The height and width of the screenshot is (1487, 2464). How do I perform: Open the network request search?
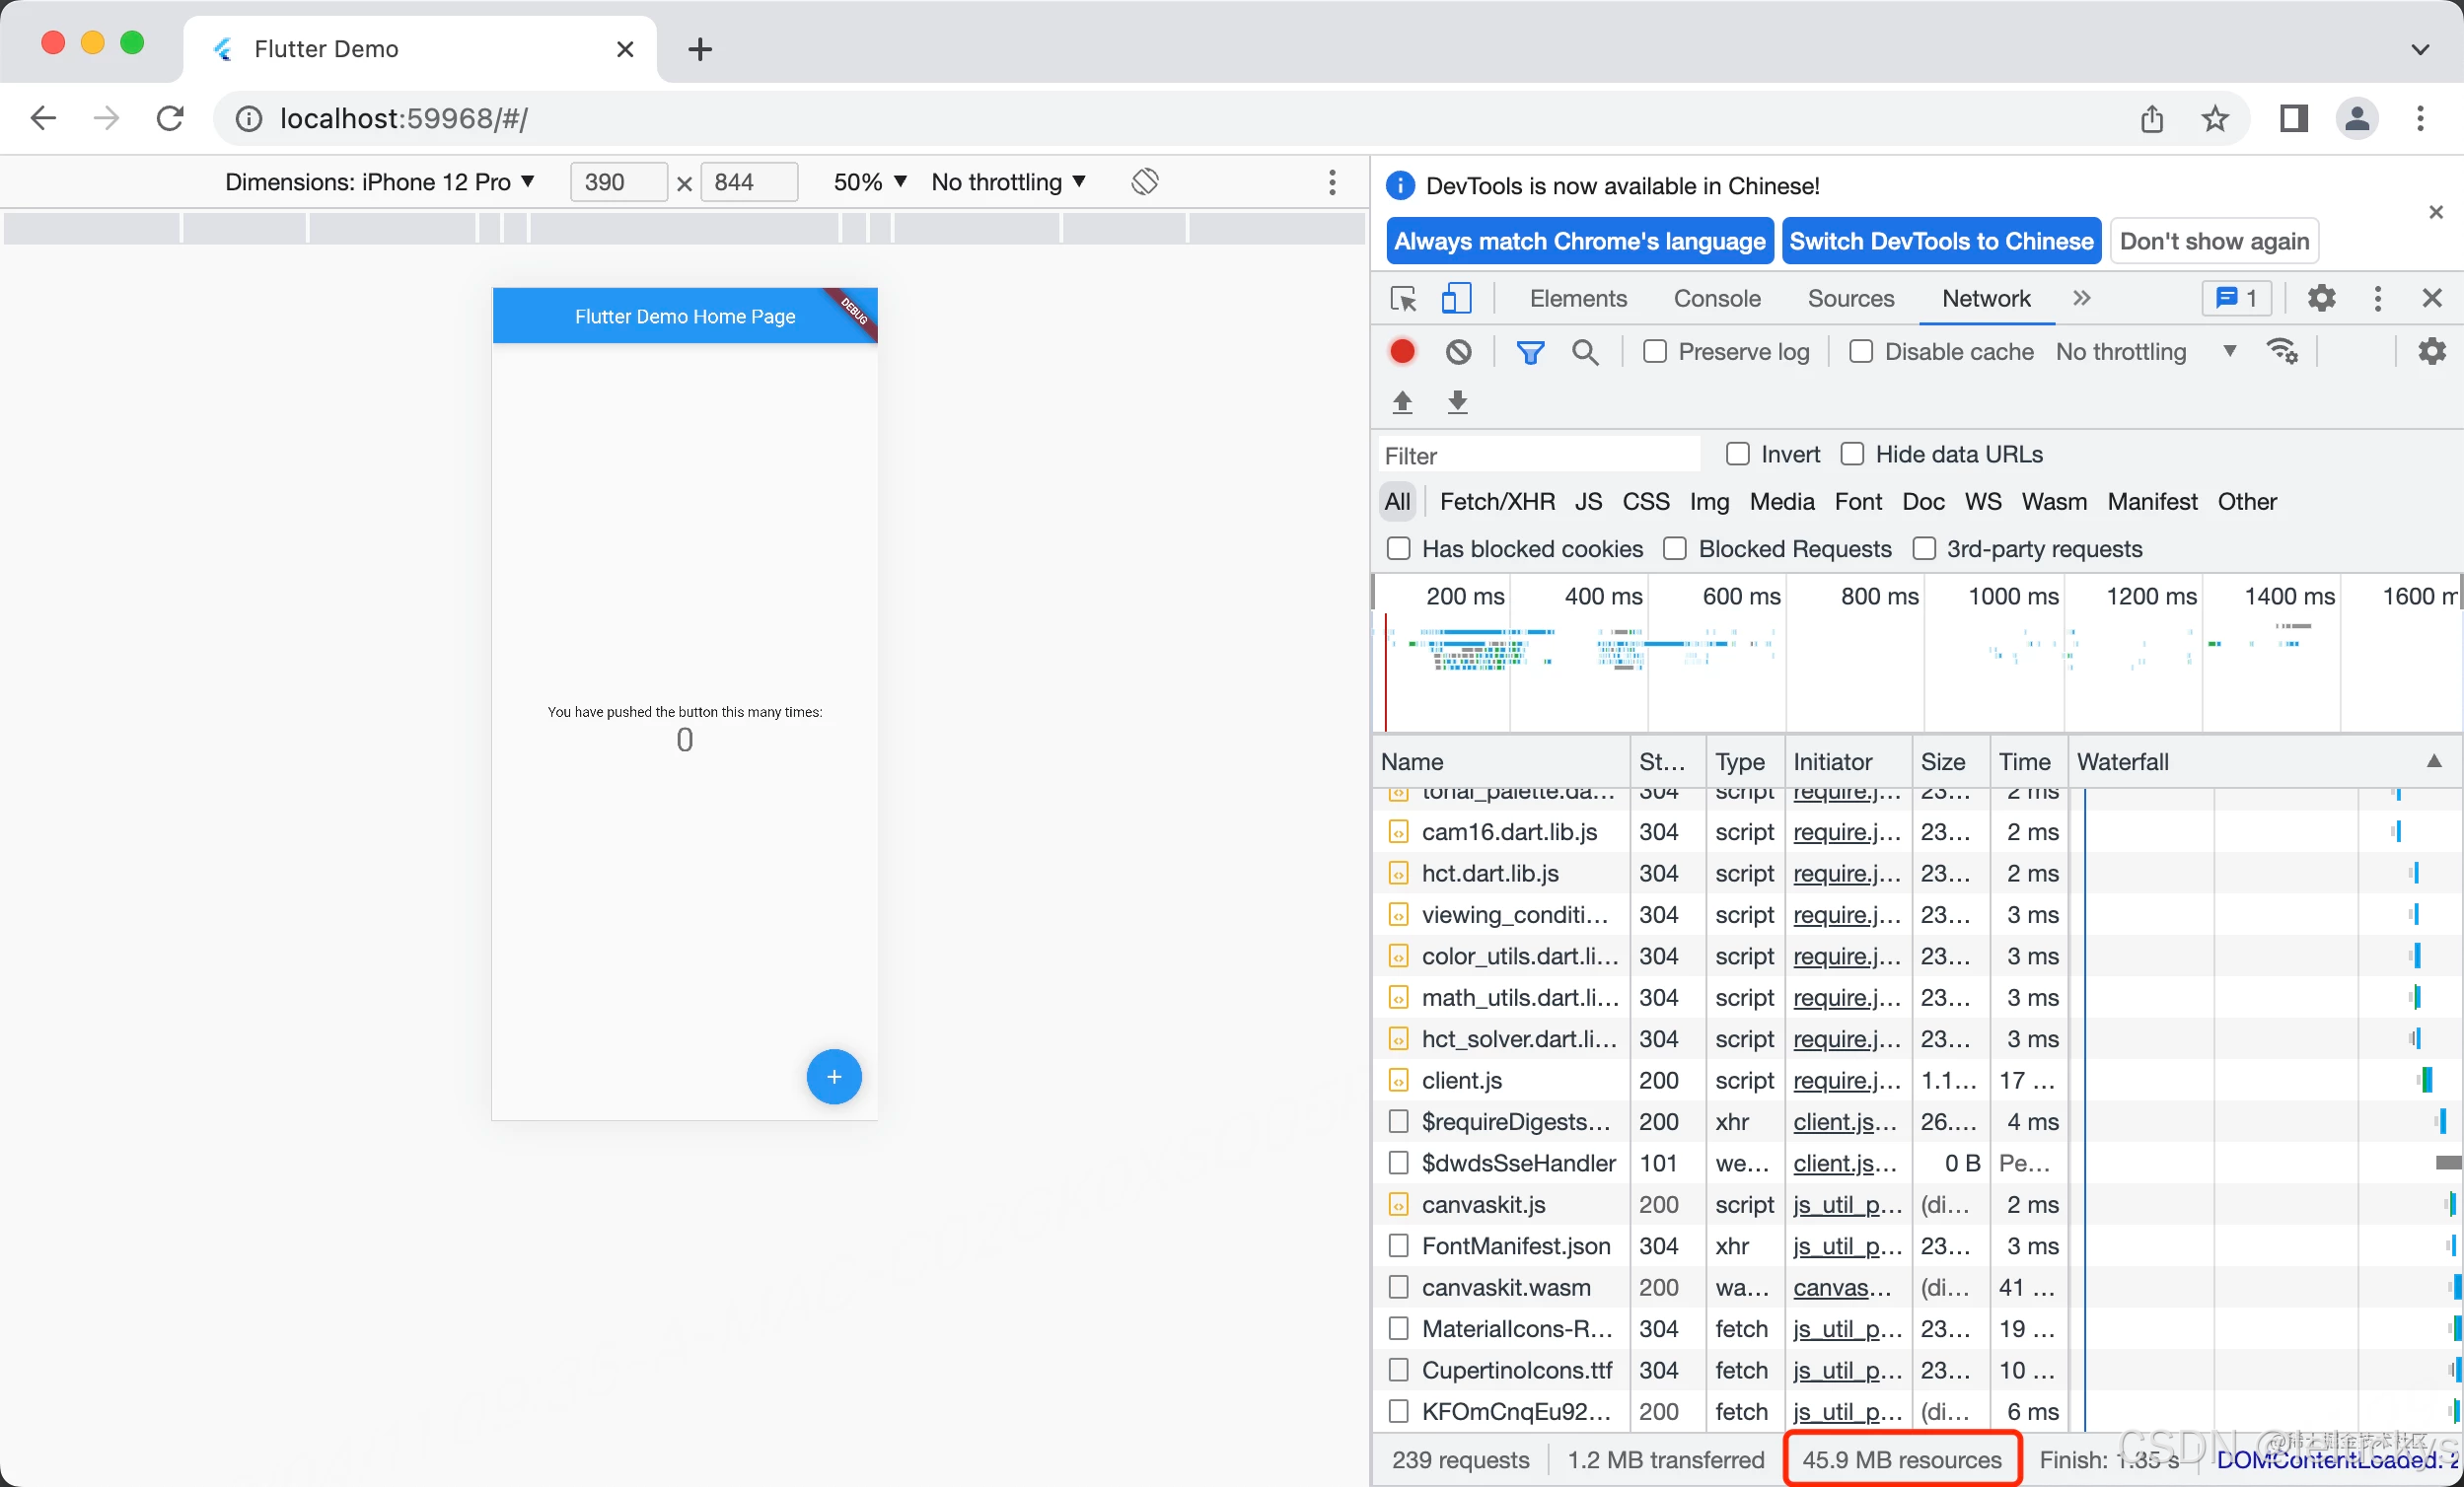pyautogui.click(x=1585, y=352)
